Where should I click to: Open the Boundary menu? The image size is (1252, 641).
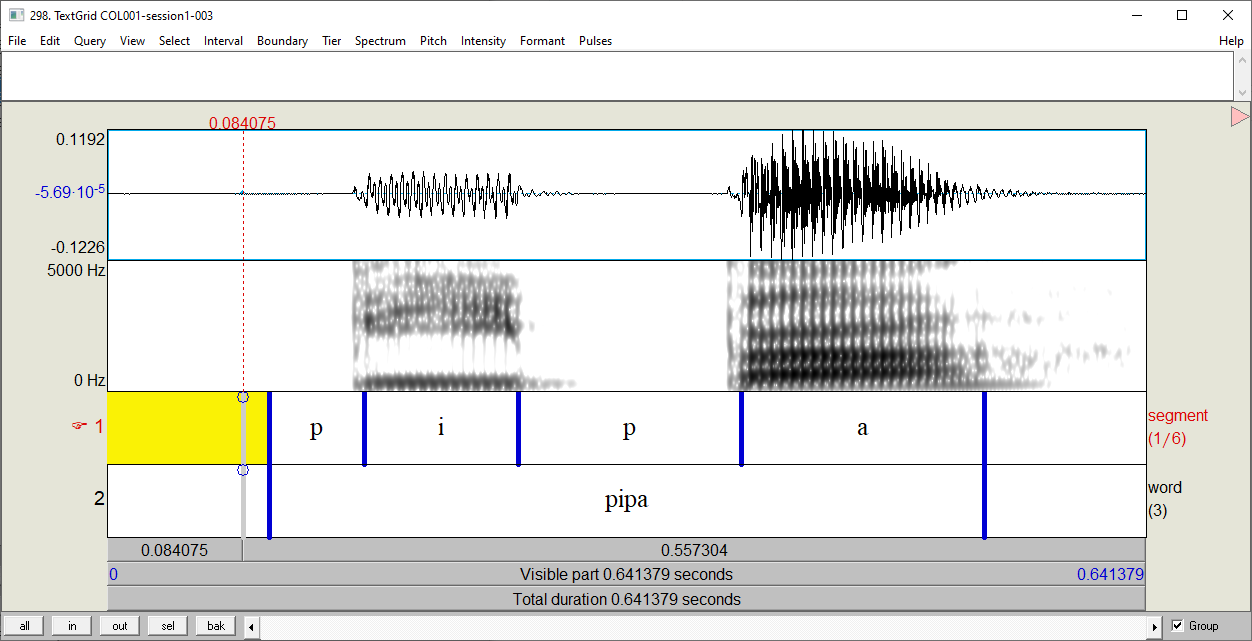pos(282,41)
